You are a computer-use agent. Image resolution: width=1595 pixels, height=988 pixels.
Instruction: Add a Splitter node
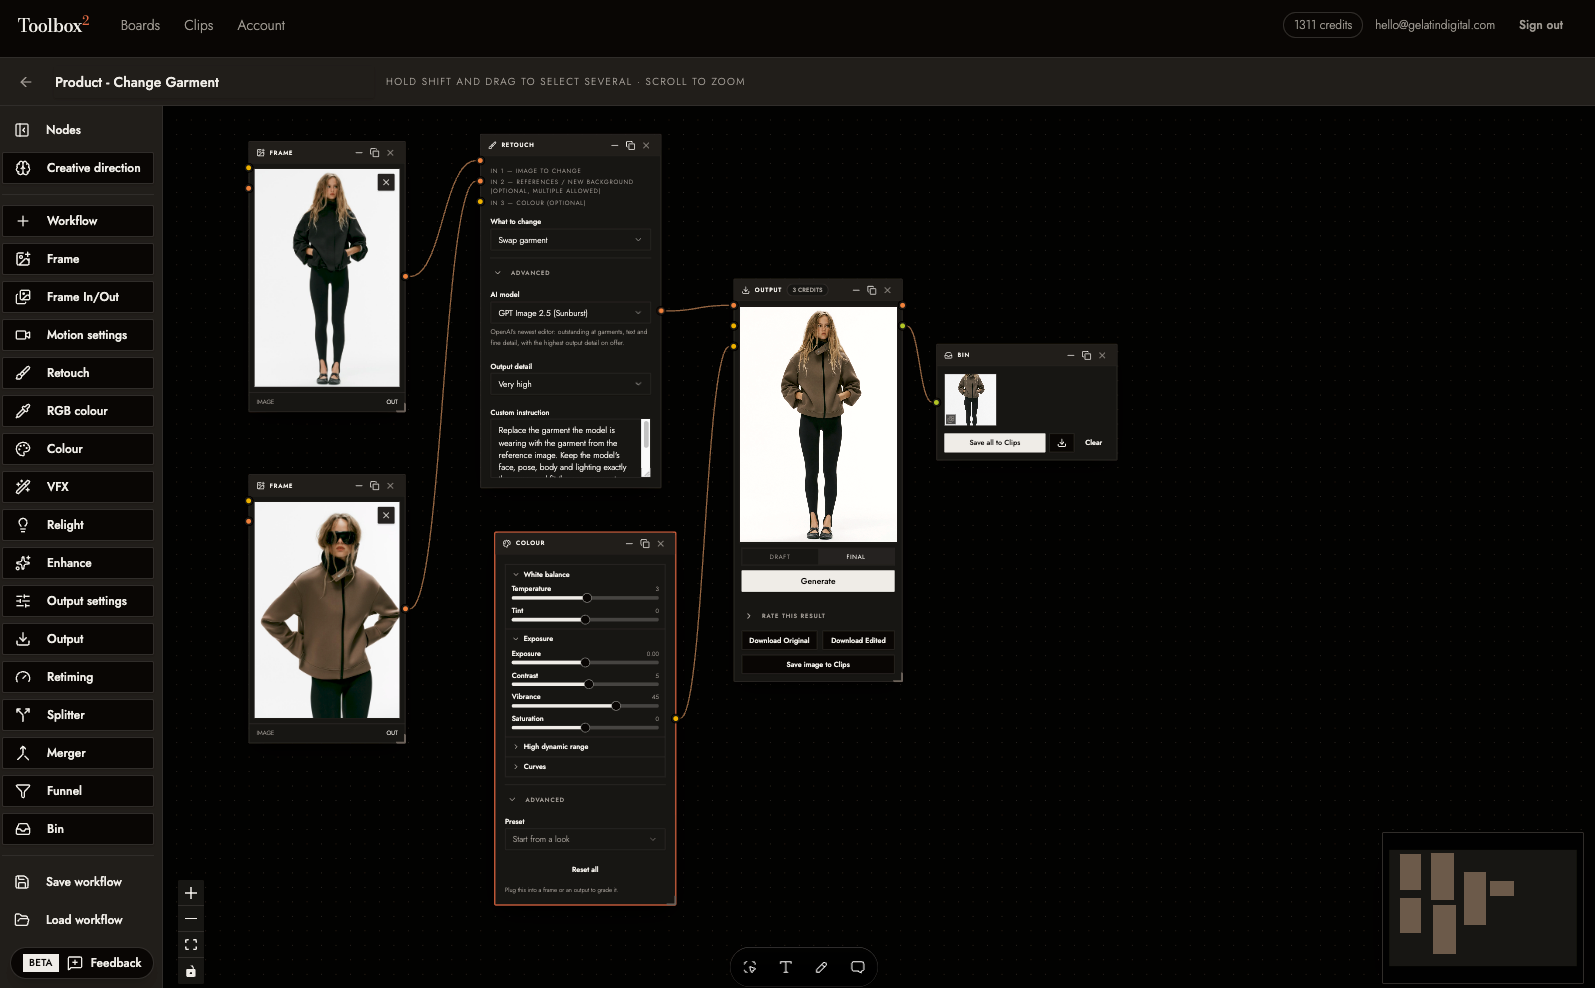pos(78,715)
